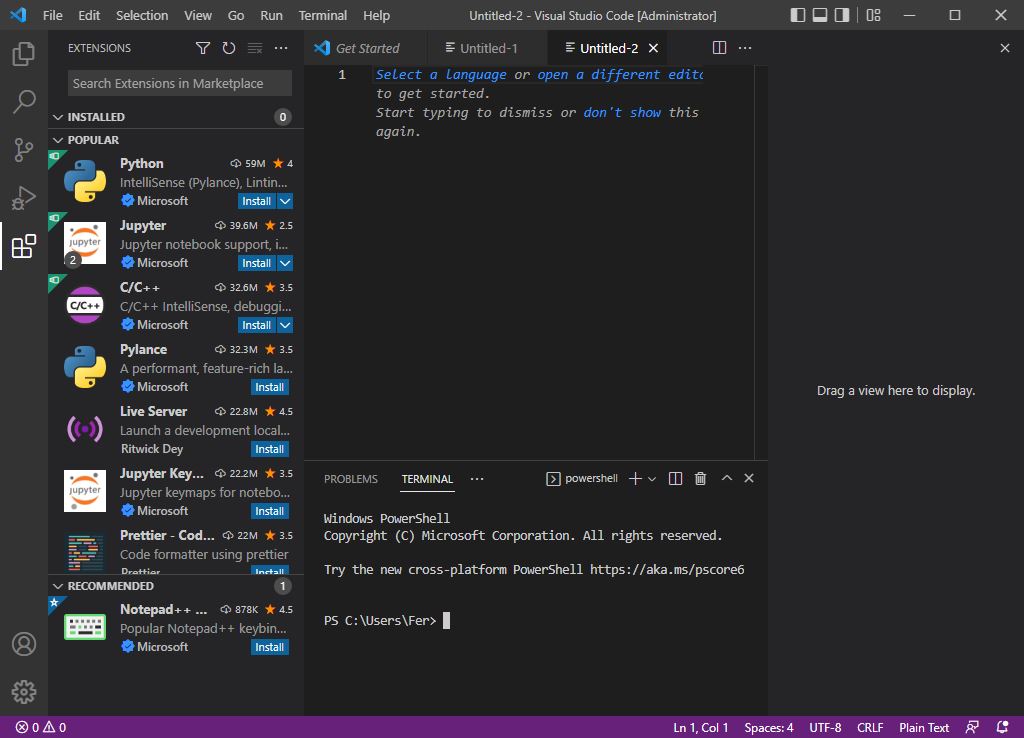Open the Selection menu

(x=142, y=15)
